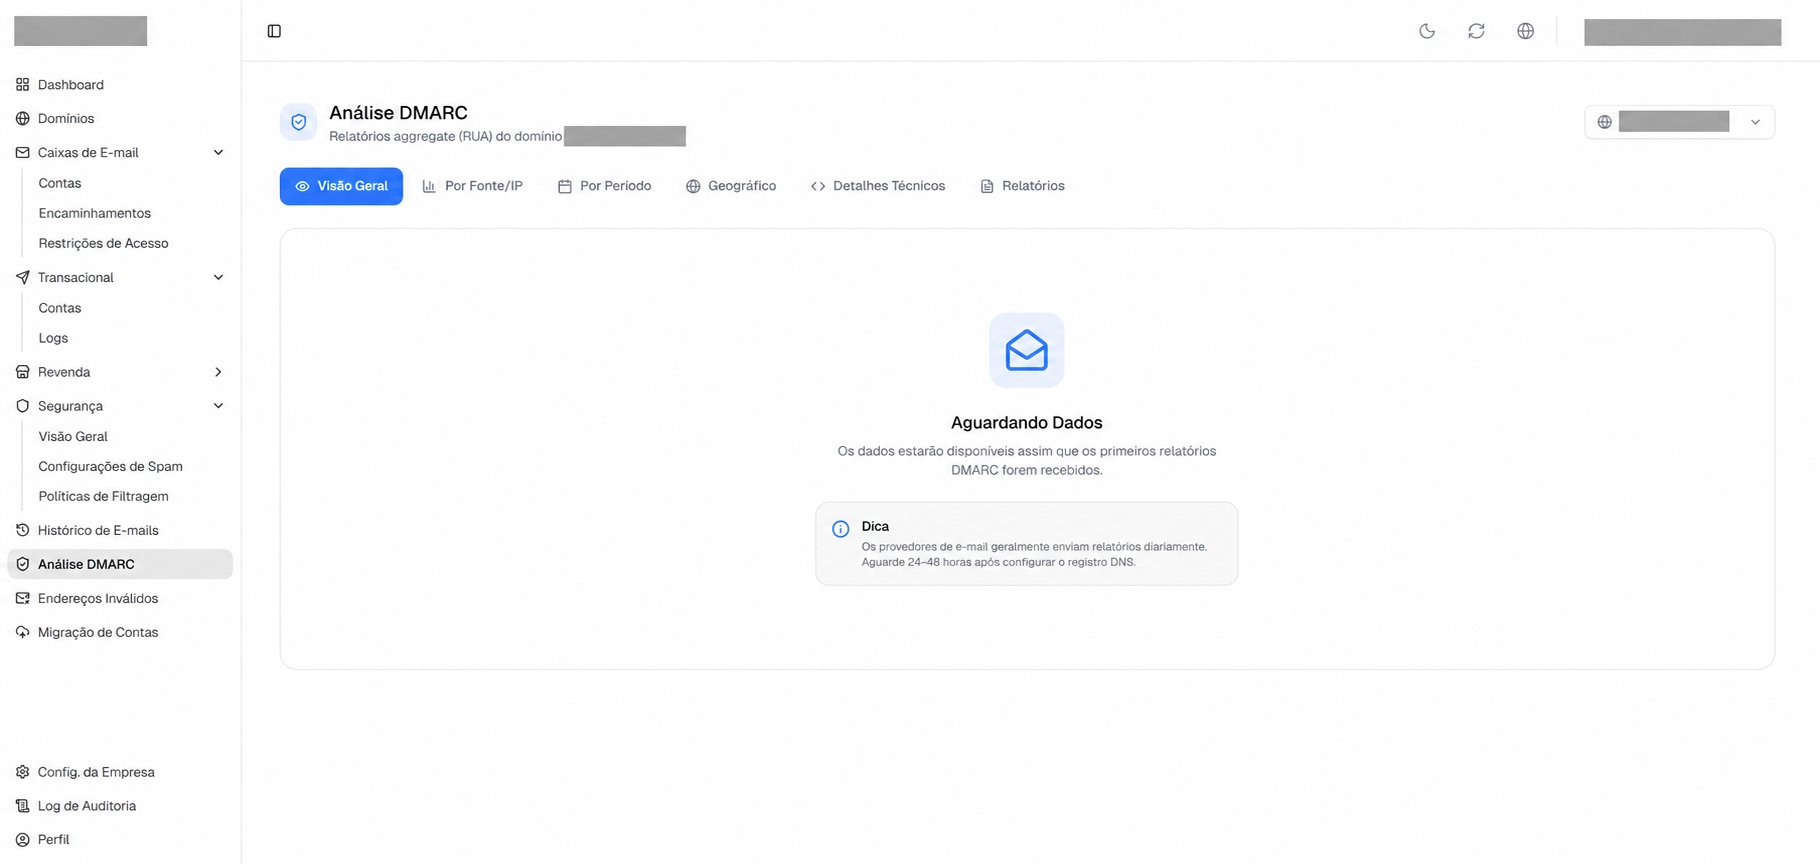The image size is (1820, 864).
Task: Open the domain selector dropdown
Action: point(1679,122)
